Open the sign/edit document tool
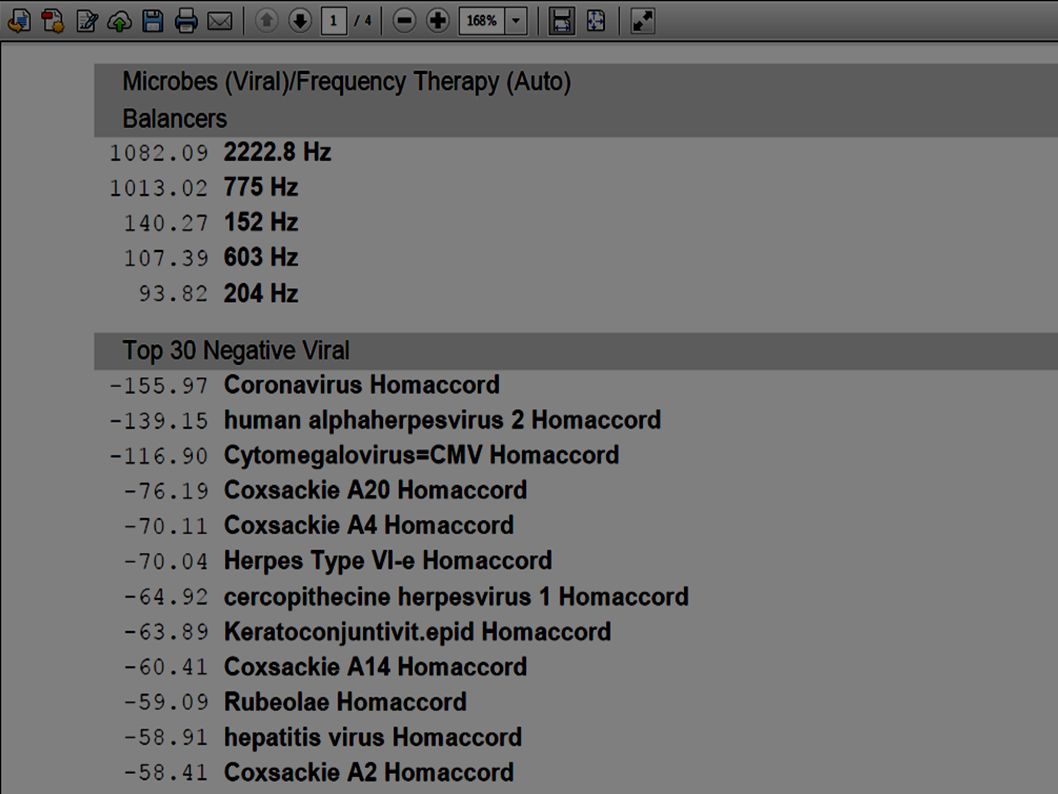Image resolution: width=1058 pixels, height=794 pixels. point(87,21)
